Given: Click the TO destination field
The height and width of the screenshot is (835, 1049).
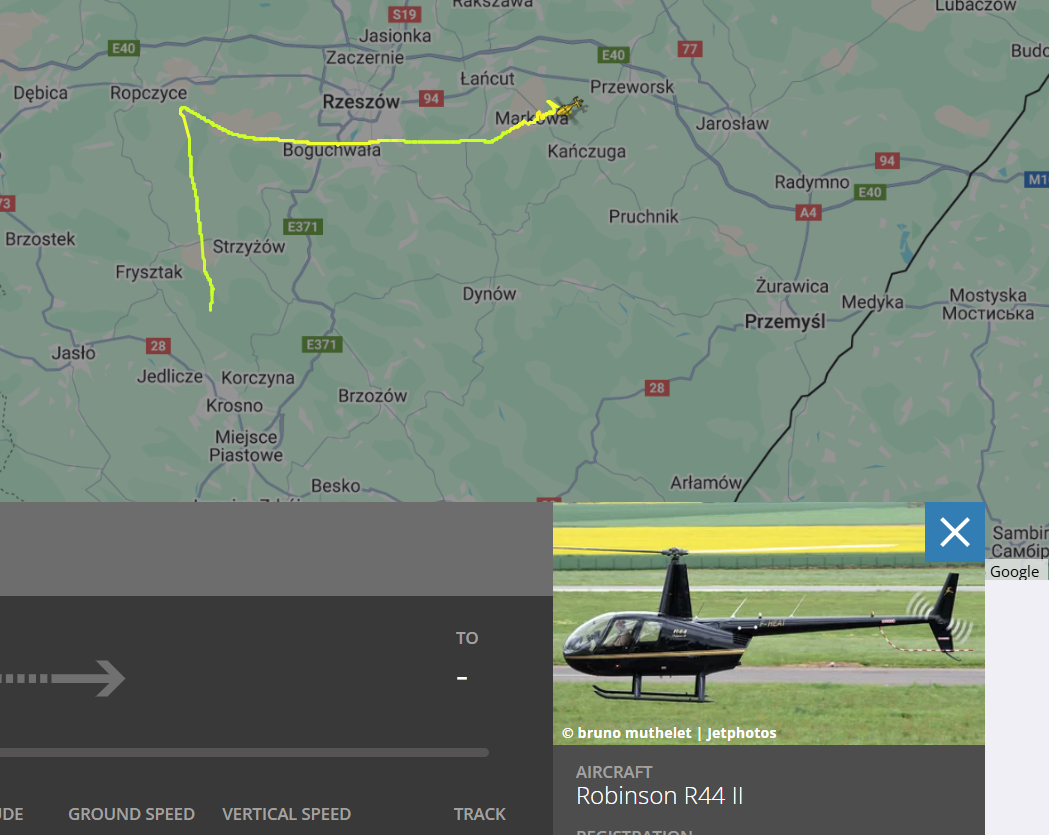Looking at the screenshot, I should click(x=467, y=658).
